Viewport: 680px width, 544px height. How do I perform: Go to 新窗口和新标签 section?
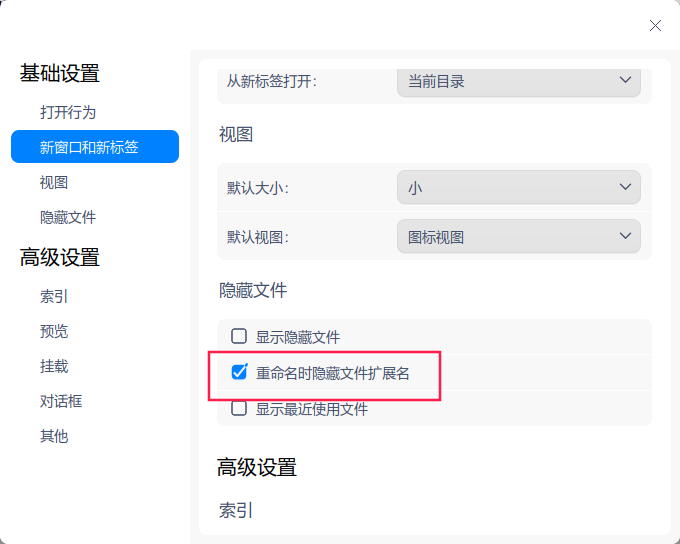click(x=89, y=147)
